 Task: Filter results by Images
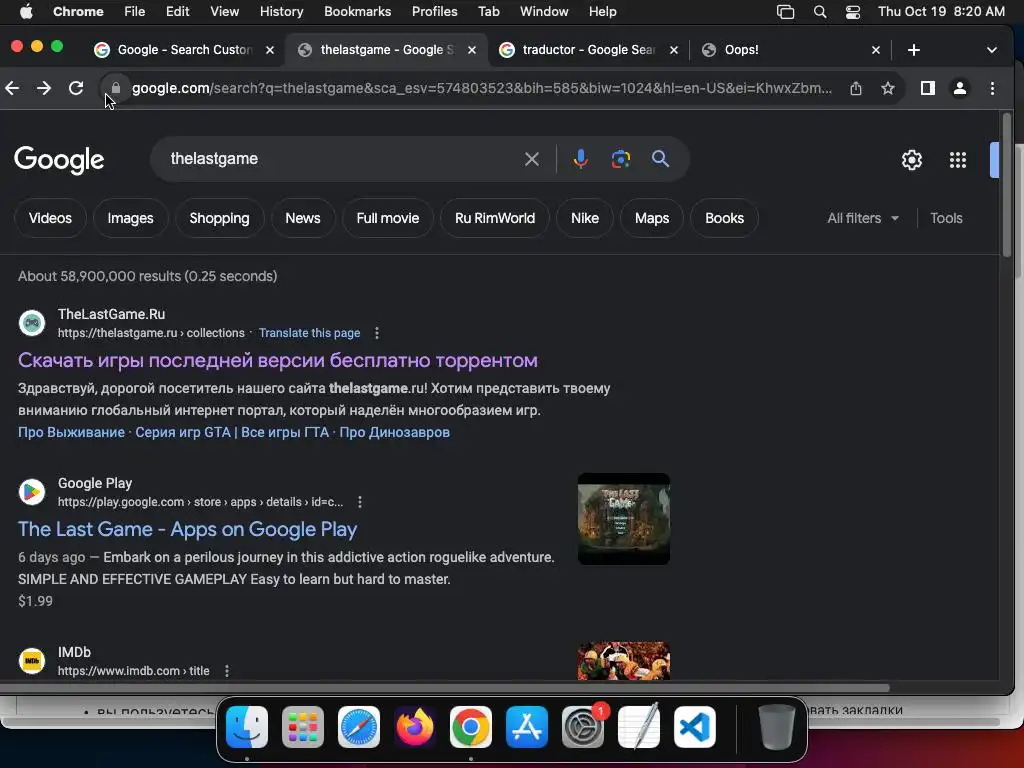click(x=131, y=218)
